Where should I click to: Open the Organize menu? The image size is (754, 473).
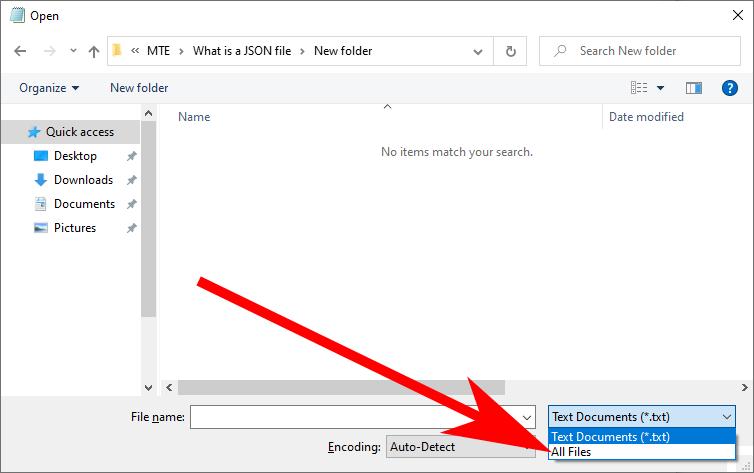[x=49, y=88]
